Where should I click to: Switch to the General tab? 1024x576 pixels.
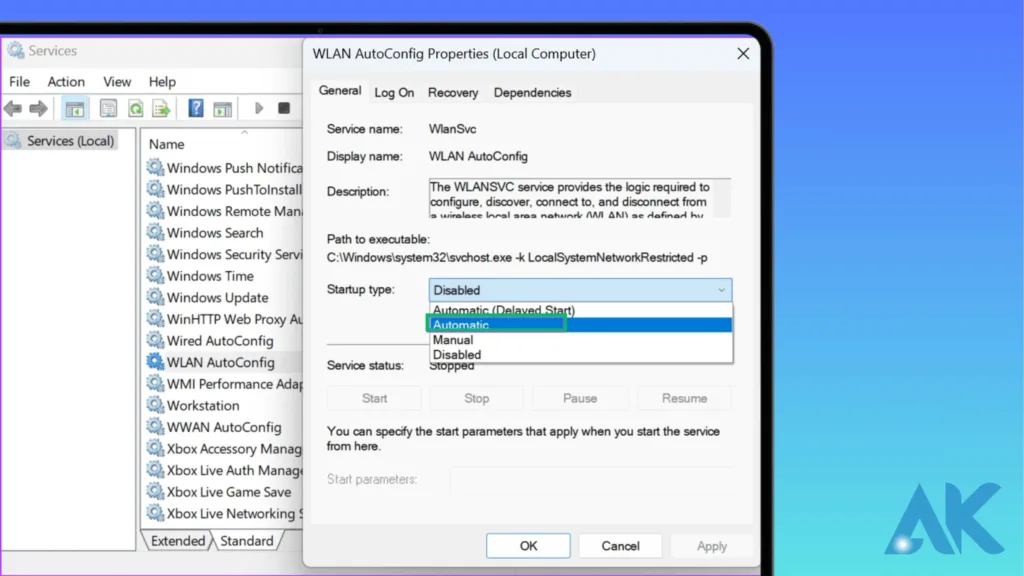pyautogui.click(x=340, y=91)
